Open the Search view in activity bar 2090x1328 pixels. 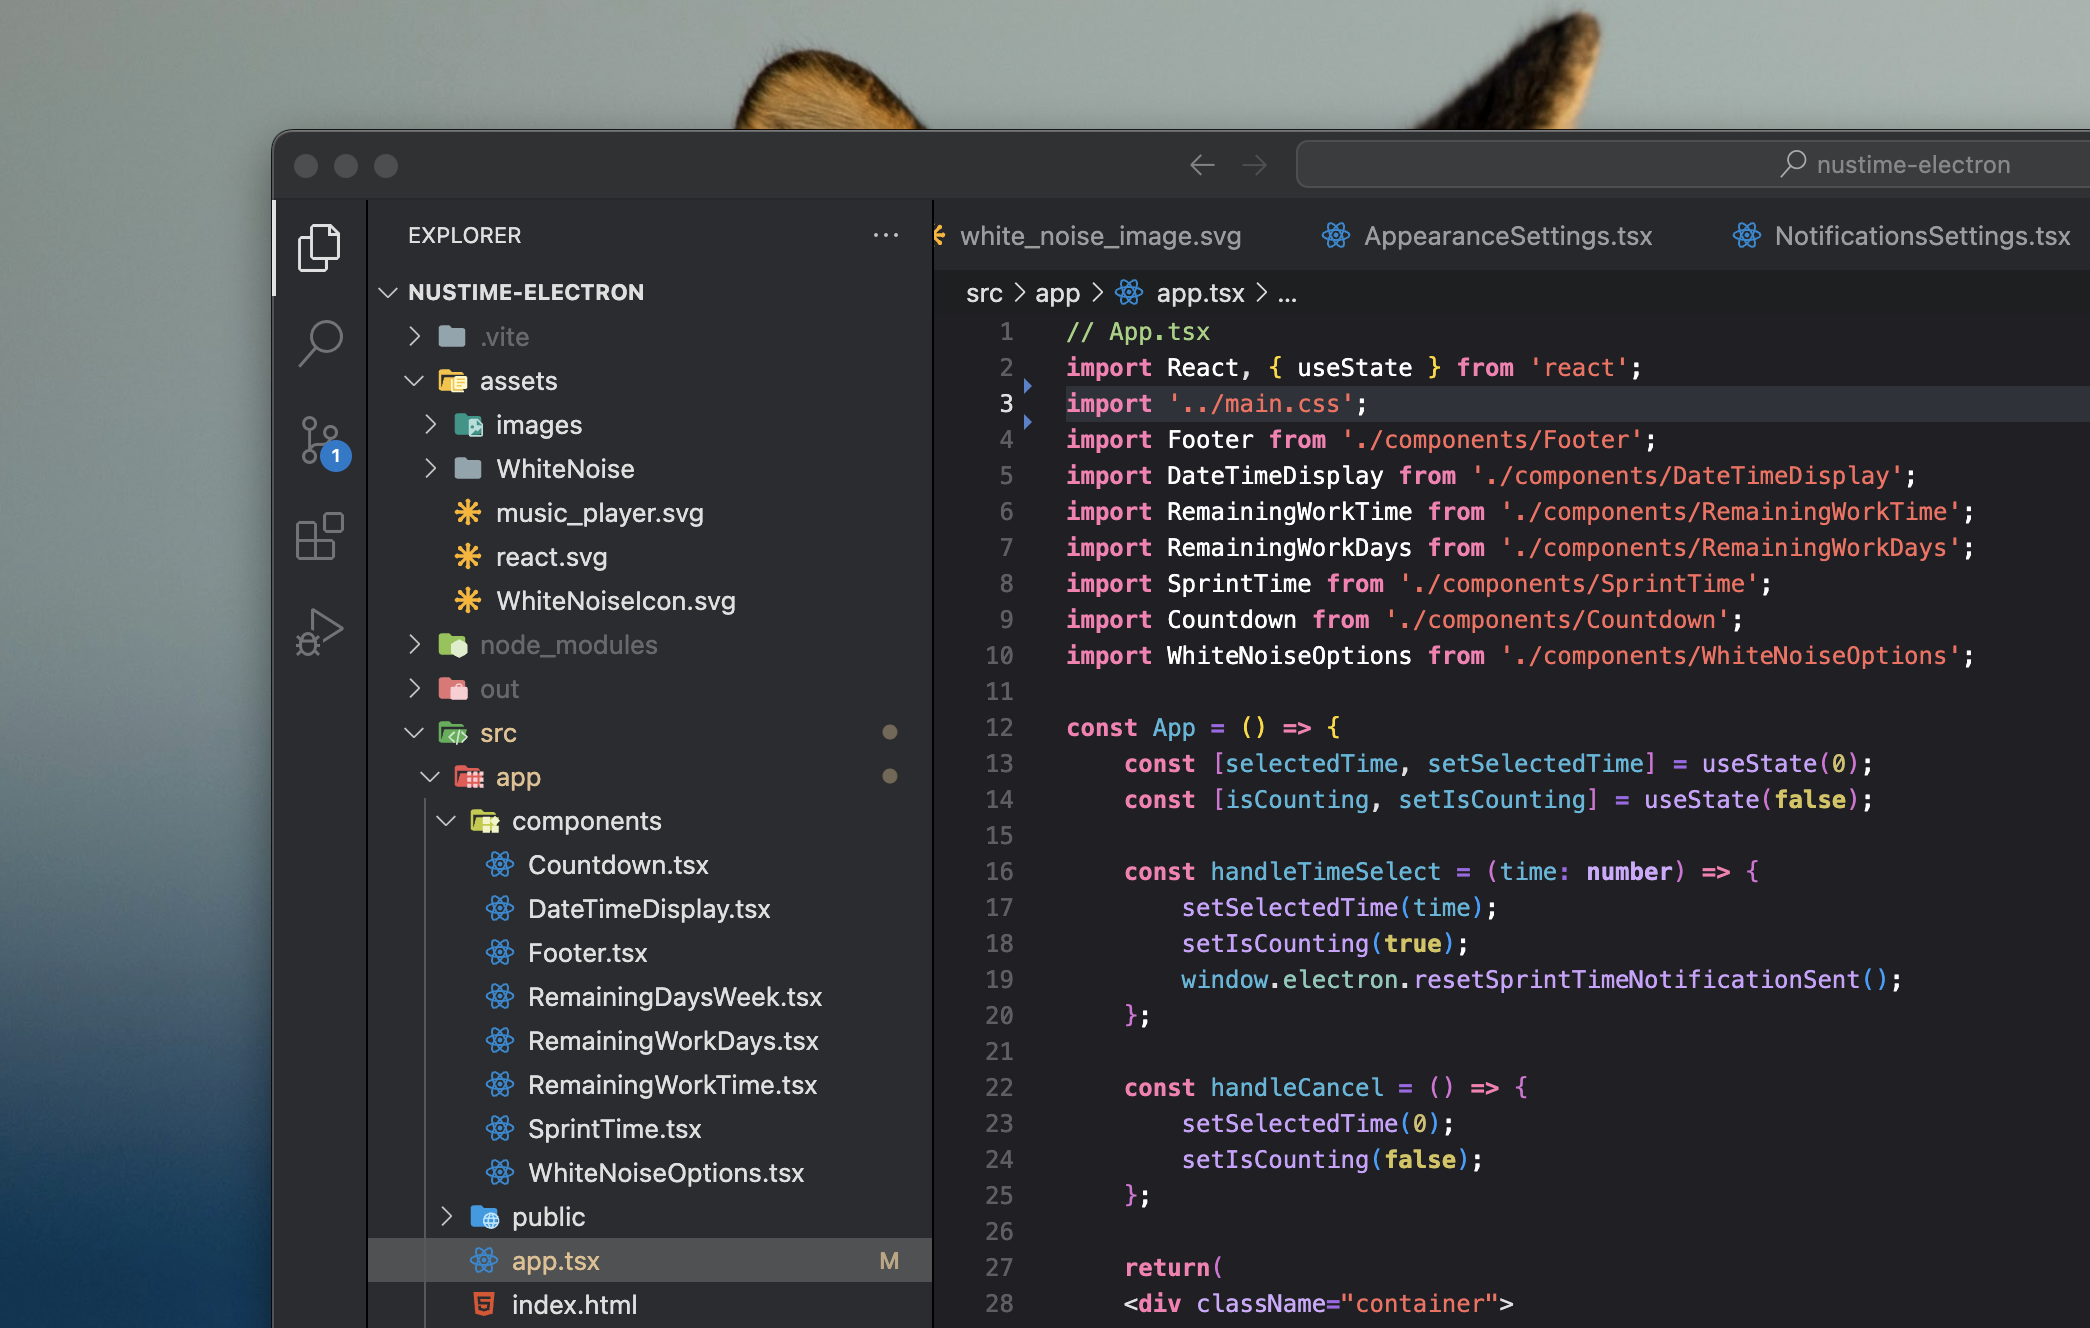click(320, 343)
